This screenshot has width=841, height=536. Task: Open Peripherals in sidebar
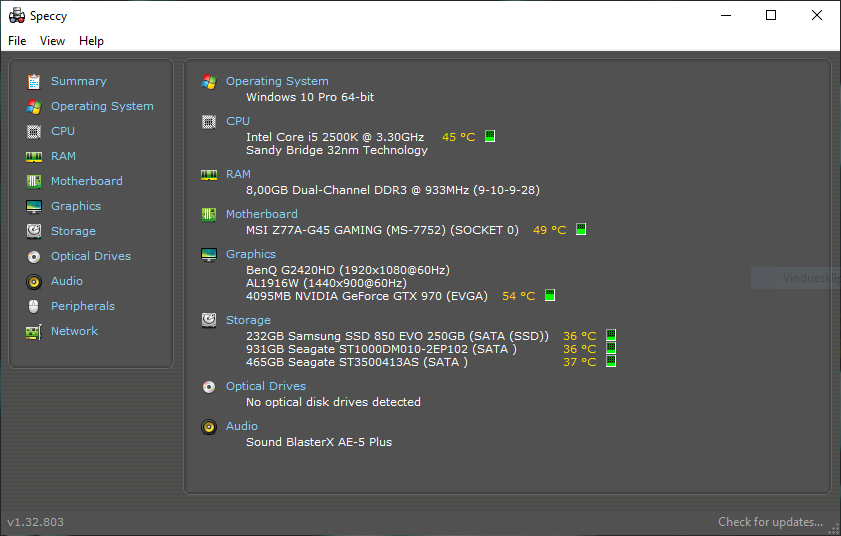83,306
